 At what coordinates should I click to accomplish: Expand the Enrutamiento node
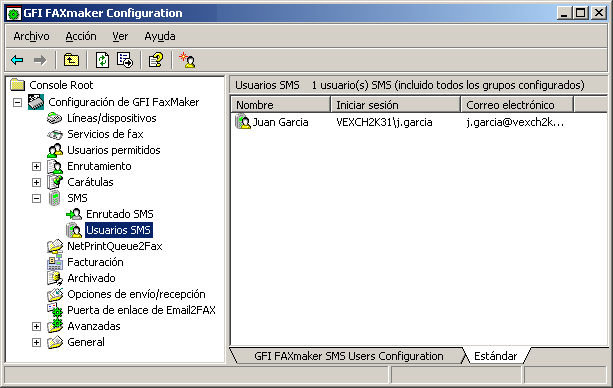coord(36,167)
